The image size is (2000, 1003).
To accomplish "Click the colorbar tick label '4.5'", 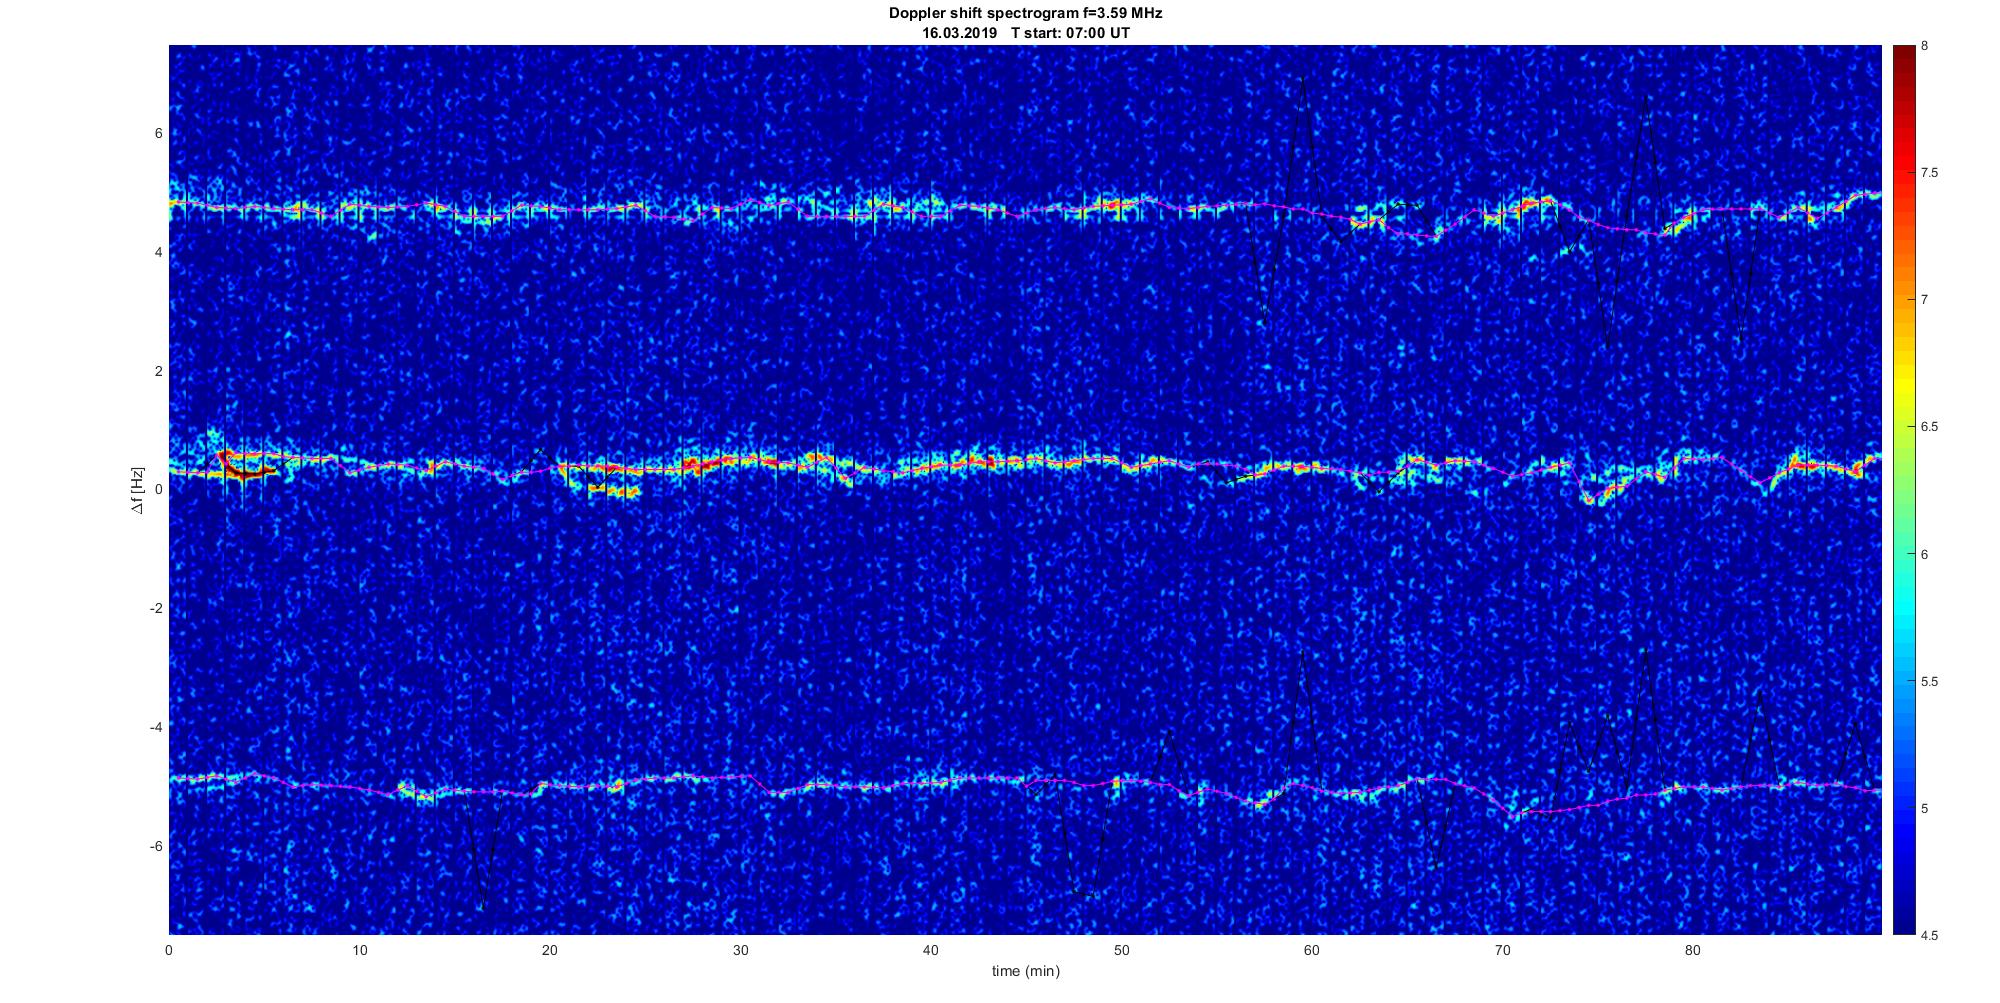I will (x=1929, y=936).
